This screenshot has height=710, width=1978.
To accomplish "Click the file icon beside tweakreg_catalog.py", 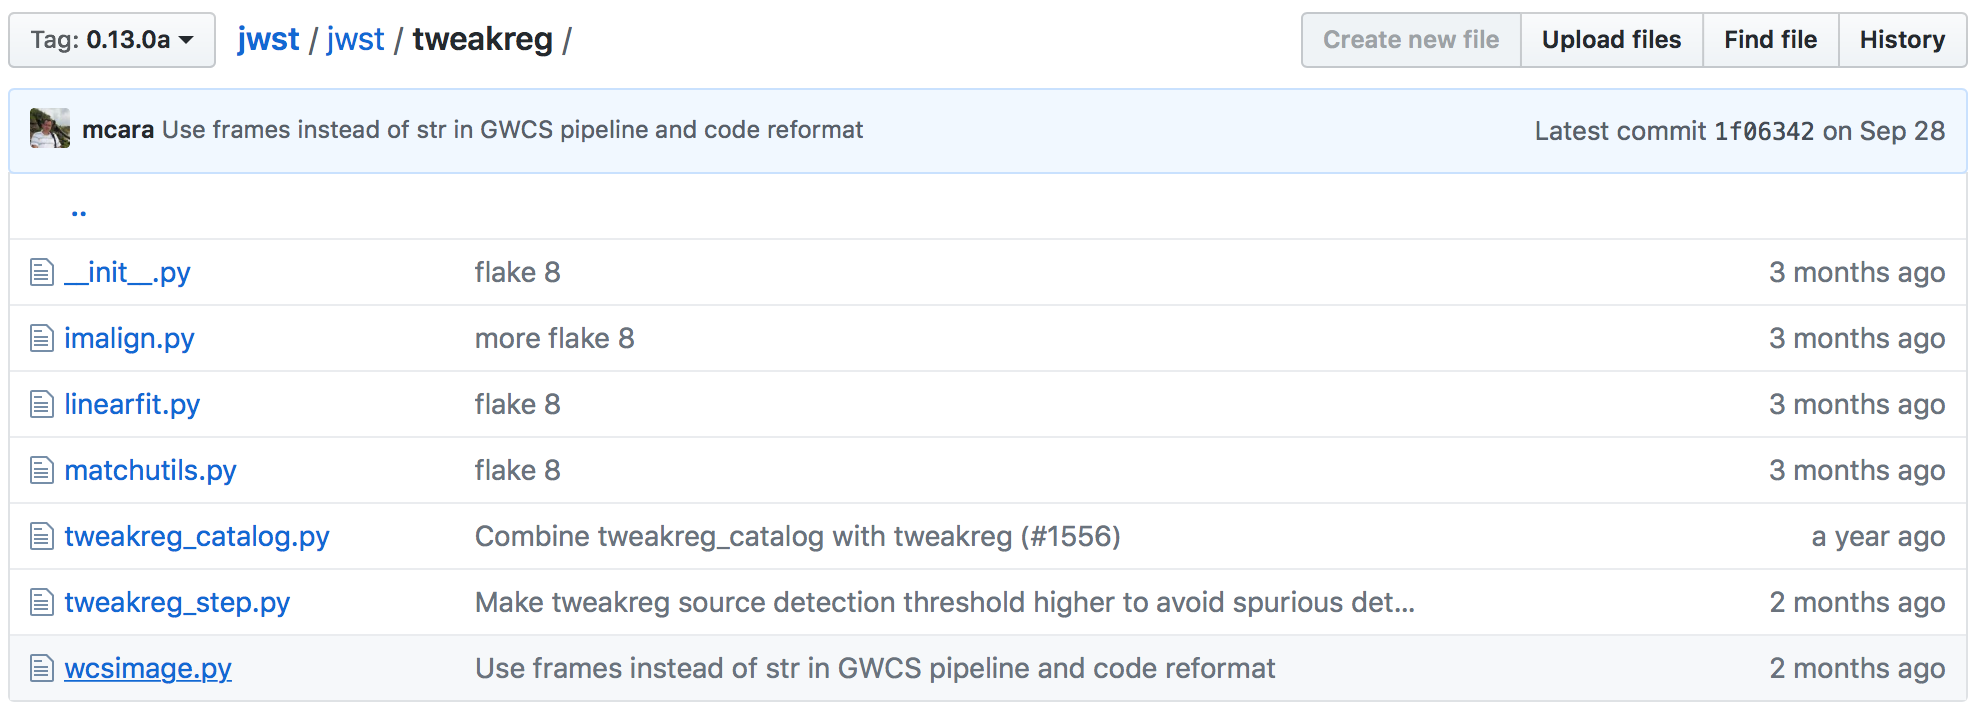I will click(41, 536).
